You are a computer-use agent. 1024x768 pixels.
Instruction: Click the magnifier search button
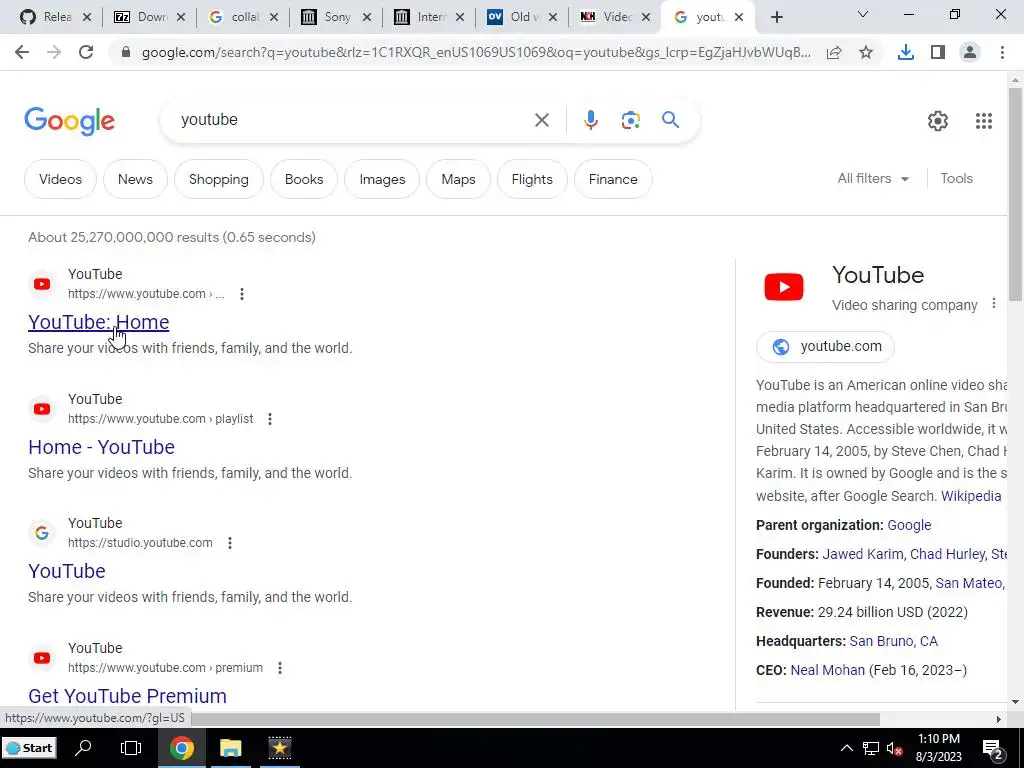click(x=670, y=120)
